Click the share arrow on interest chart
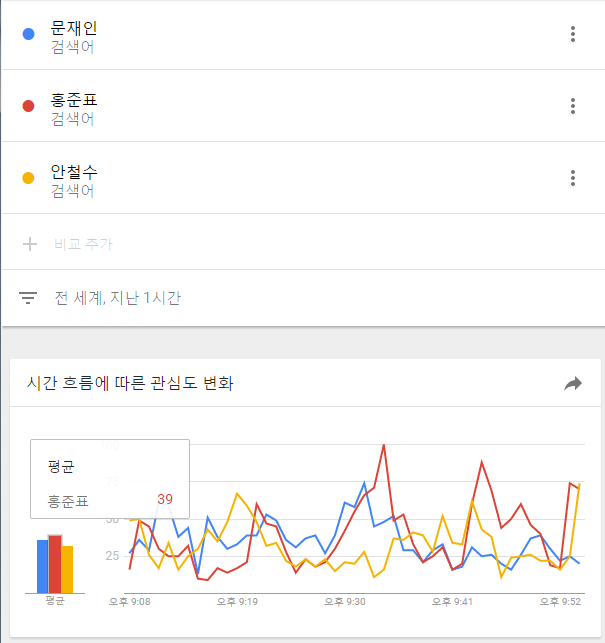The height and width of the screenshot is (643, 605). pyautogui.click(x=573, y=384)
